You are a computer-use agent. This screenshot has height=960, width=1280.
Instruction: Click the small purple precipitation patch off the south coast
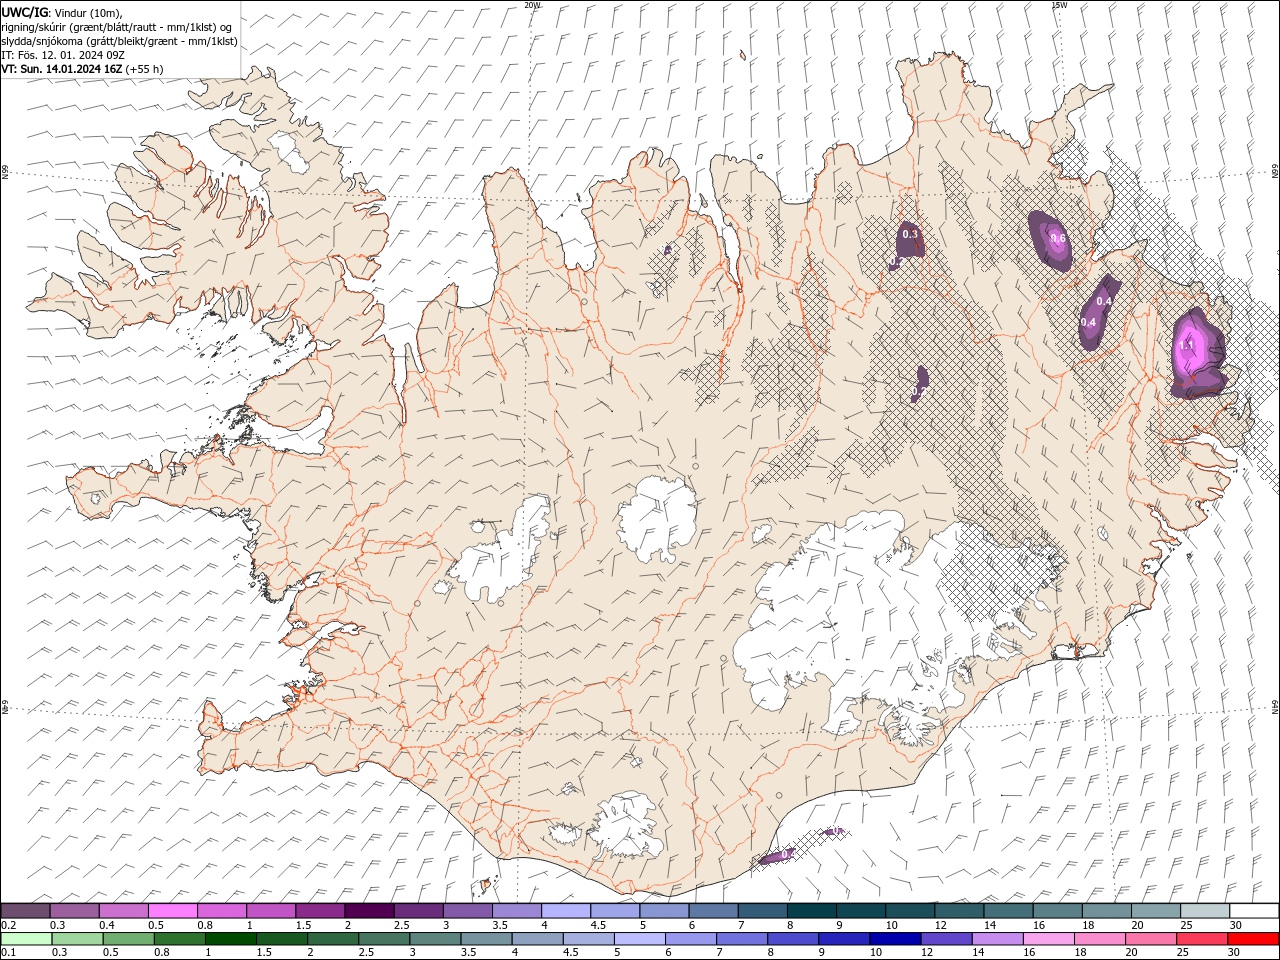click(x=776, y=857)
